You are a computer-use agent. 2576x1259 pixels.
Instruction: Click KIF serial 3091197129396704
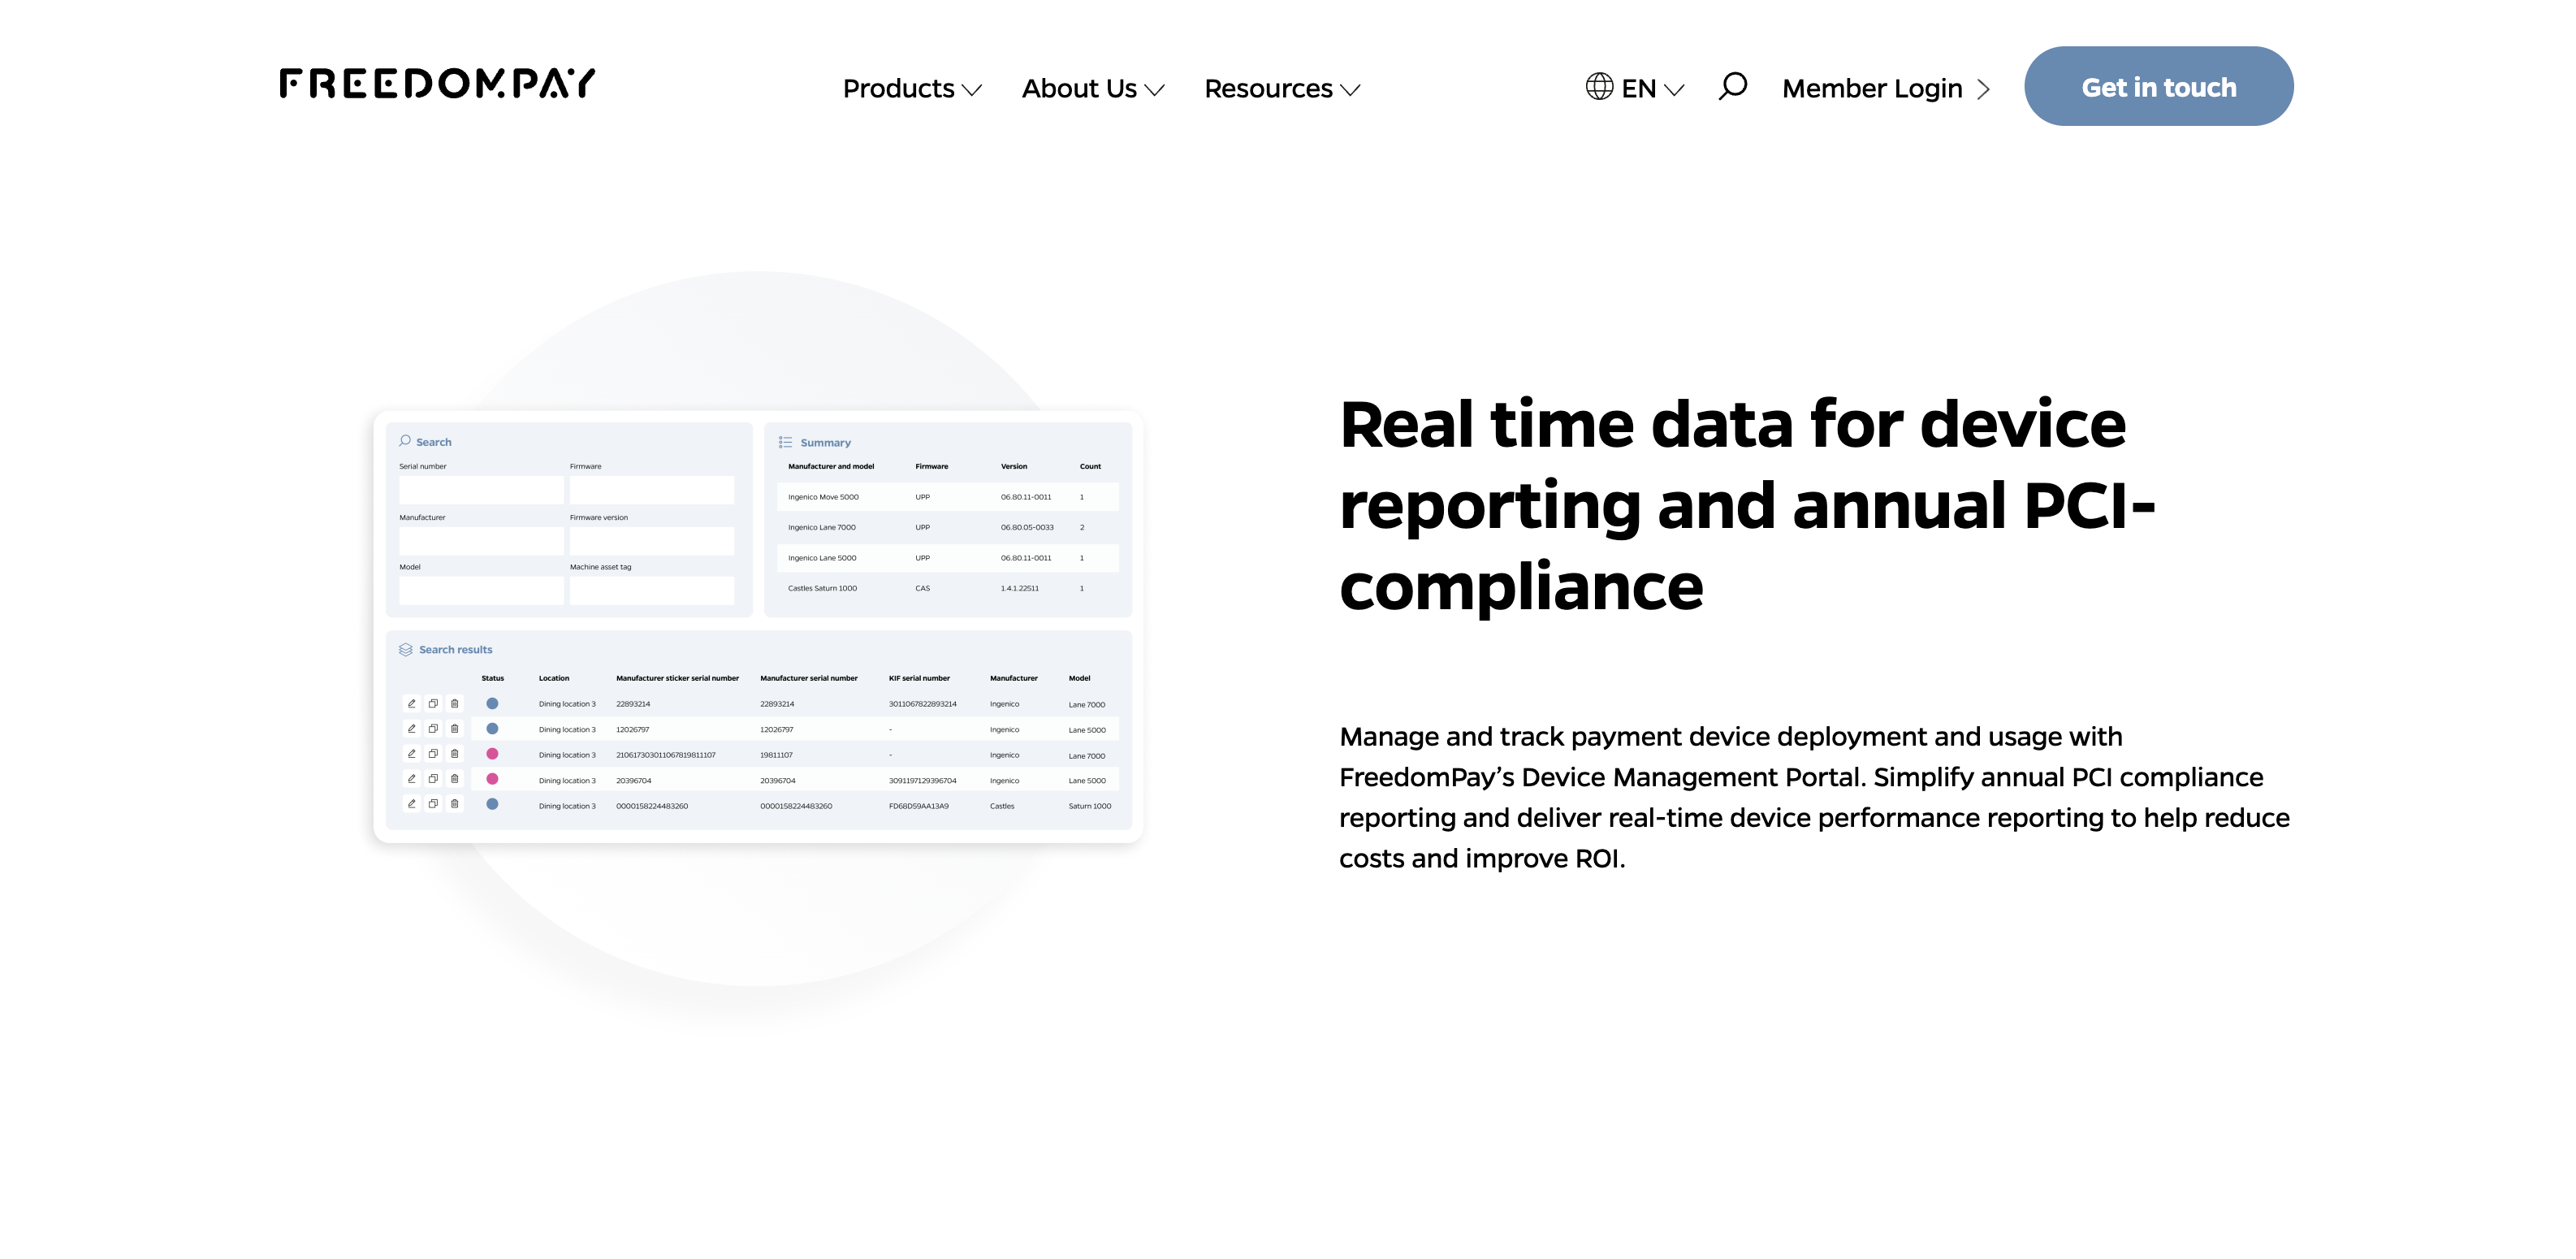coord(922,781)
